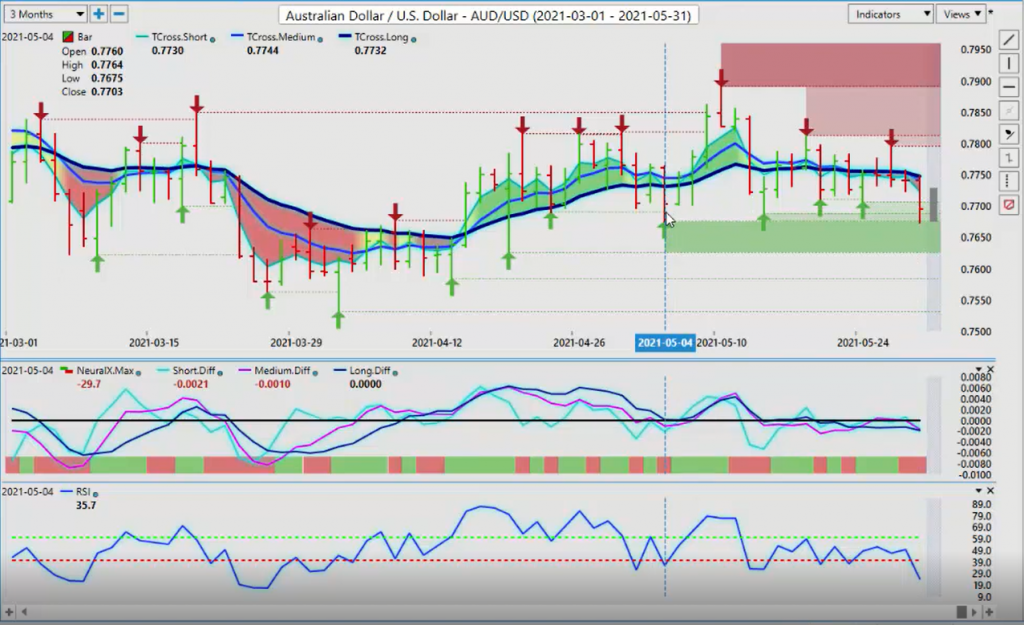
Task: Select the horizontal line drawing tool
Action: [x=1008, y=86]
